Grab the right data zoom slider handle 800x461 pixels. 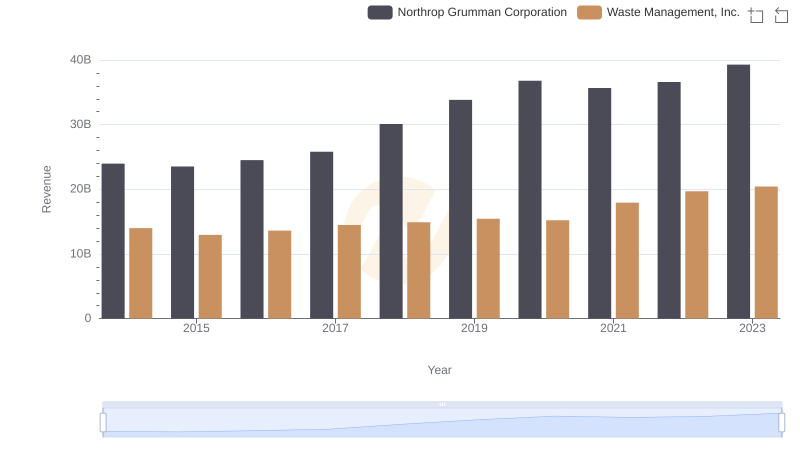point(781,423)
